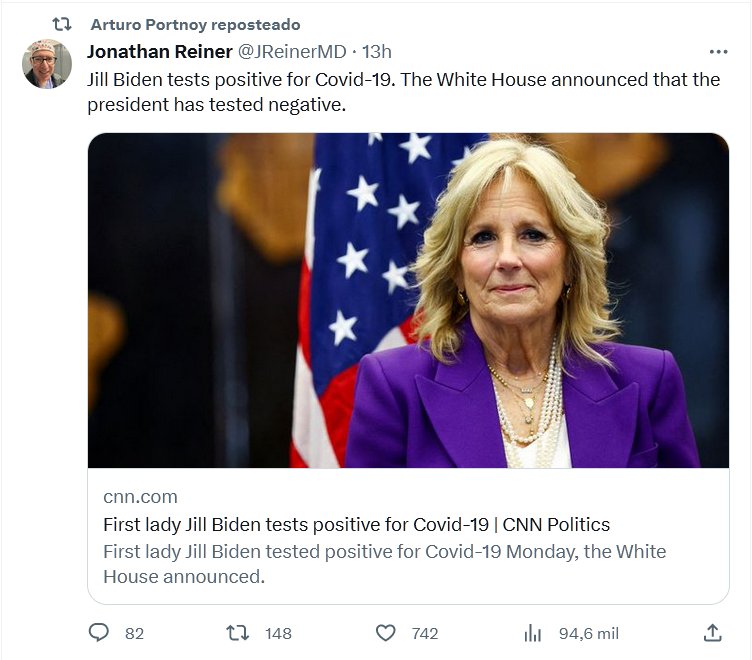Open Jonathan Reiner's profile avatar

(47, 64)
